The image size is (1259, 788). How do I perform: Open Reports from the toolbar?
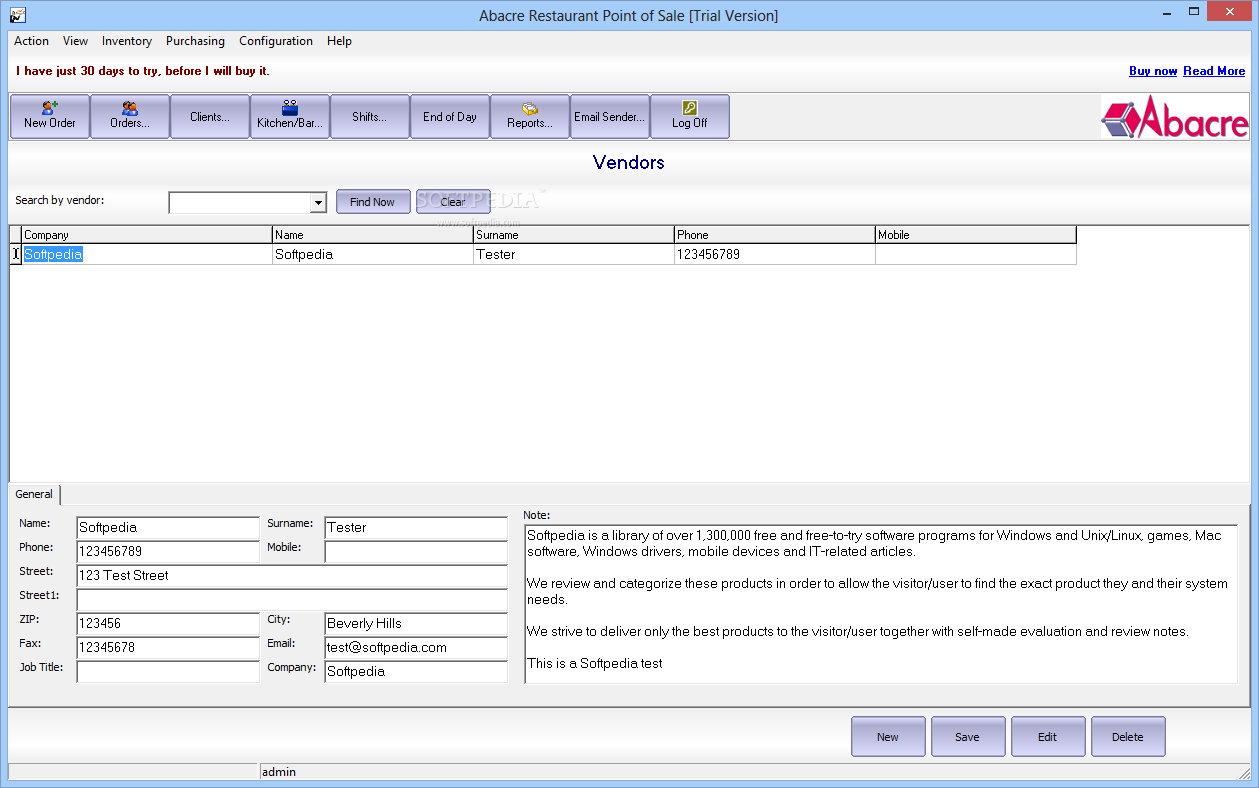pos(530,116)
